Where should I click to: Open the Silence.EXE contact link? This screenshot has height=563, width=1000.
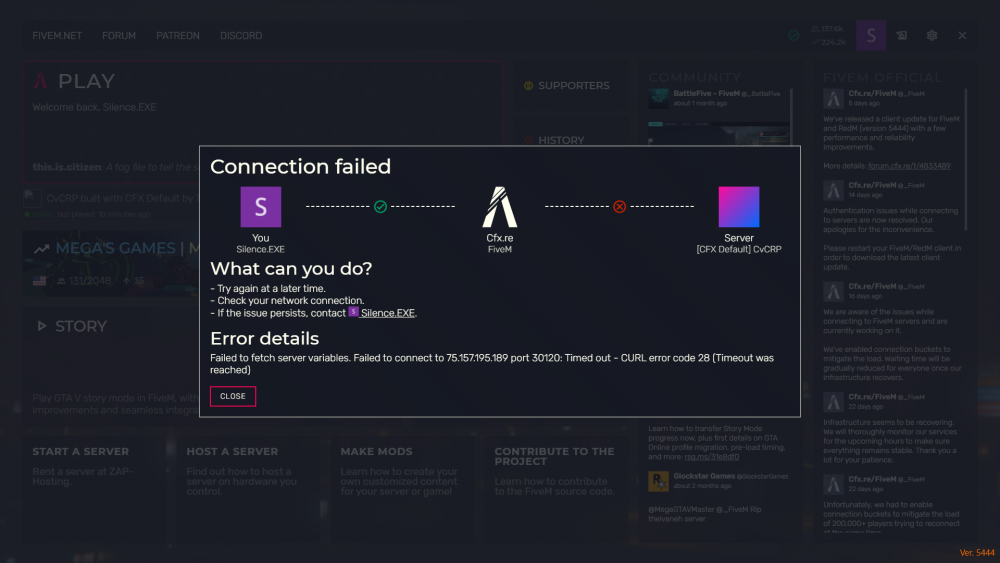point(387,313)
